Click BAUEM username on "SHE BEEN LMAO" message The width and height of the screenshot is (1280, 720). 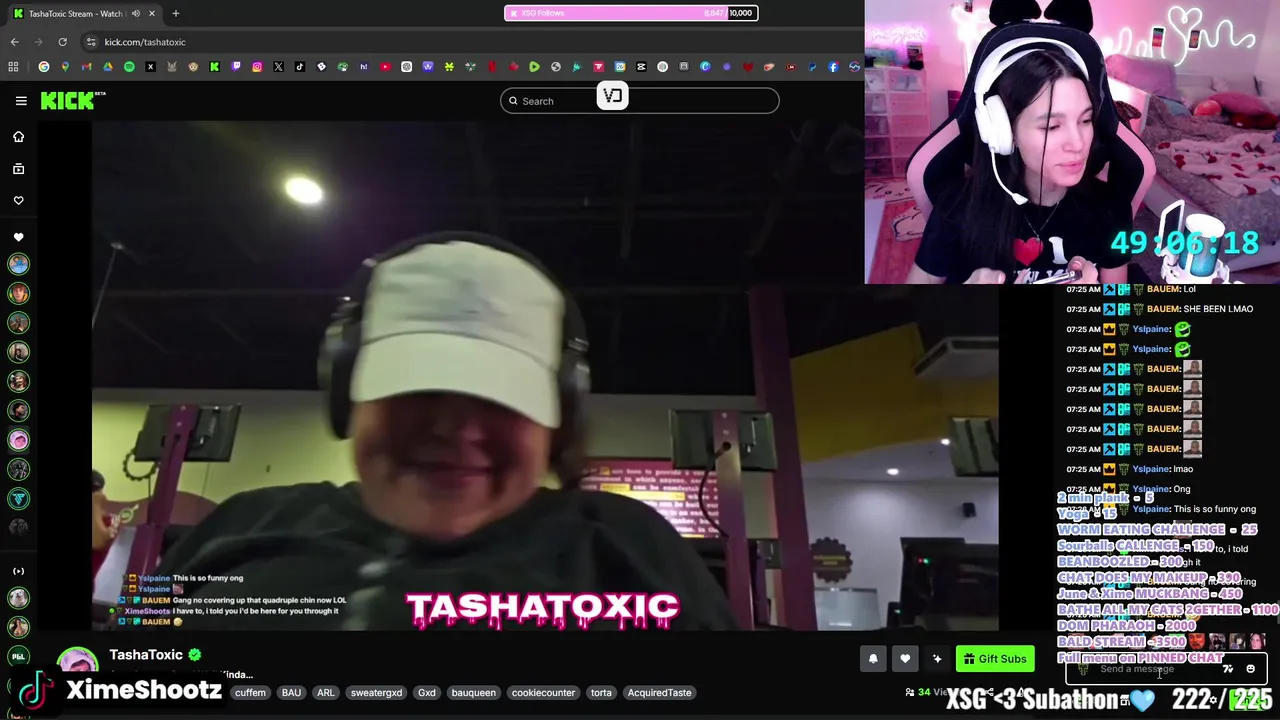click(1163, 309)
